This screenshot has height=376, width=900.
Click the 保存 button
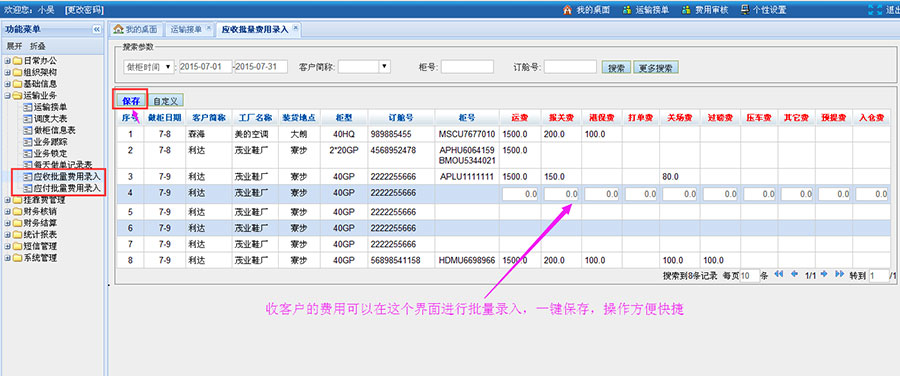[x=131, y=101]
